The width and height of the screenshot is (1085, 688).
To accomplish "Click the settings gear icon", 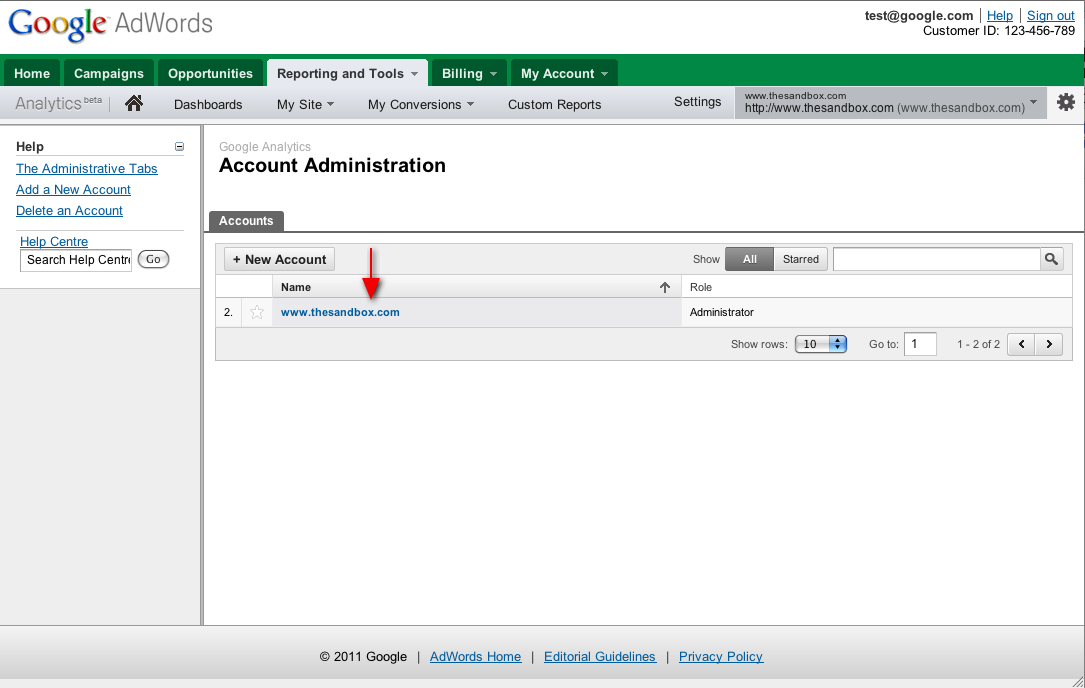I will [x=1066, y=102].
